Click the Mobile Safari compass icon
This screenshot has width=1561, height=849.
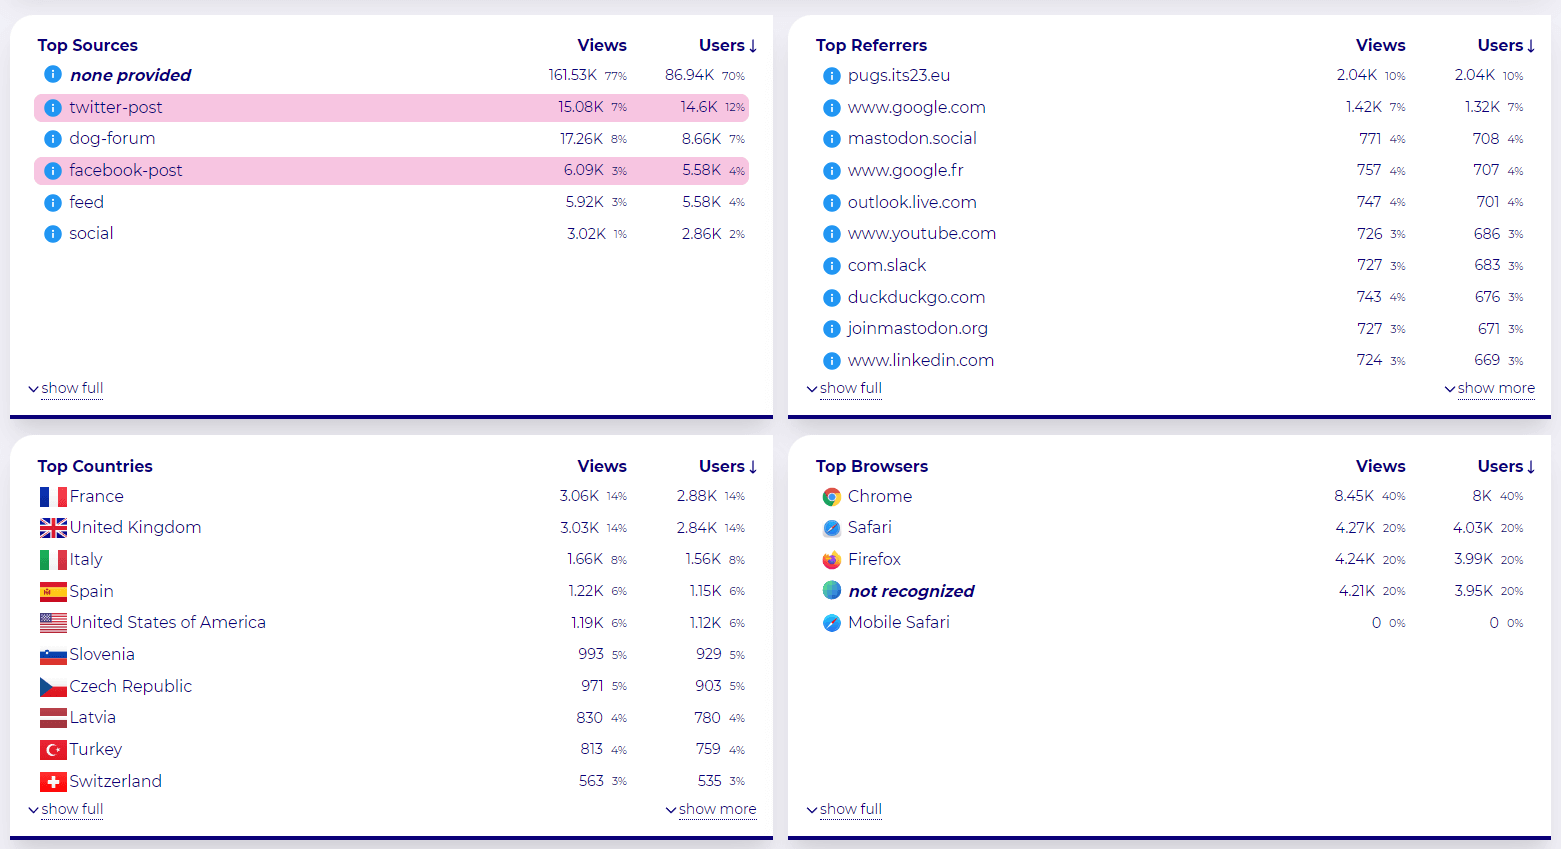point(831,623)
